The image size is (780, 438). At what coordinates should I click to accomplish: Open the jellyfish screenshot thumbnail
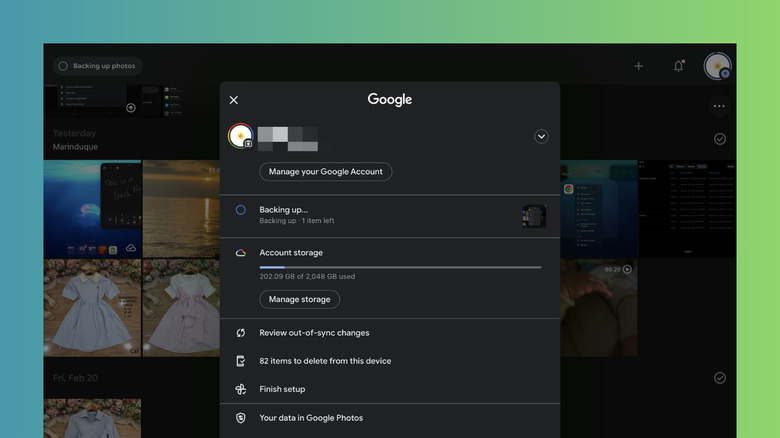[93, 209]
